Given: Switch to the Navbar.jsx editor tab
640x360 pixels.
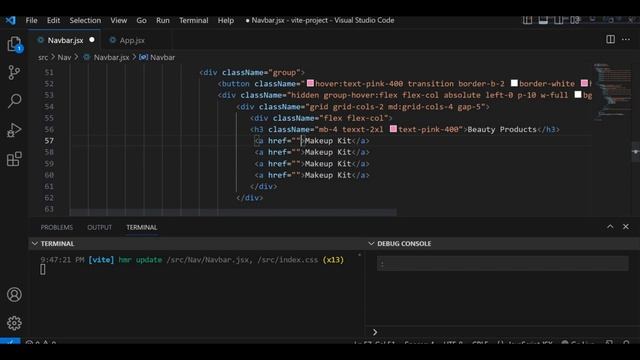Looking at the screenshot, I should pos(64,40).
